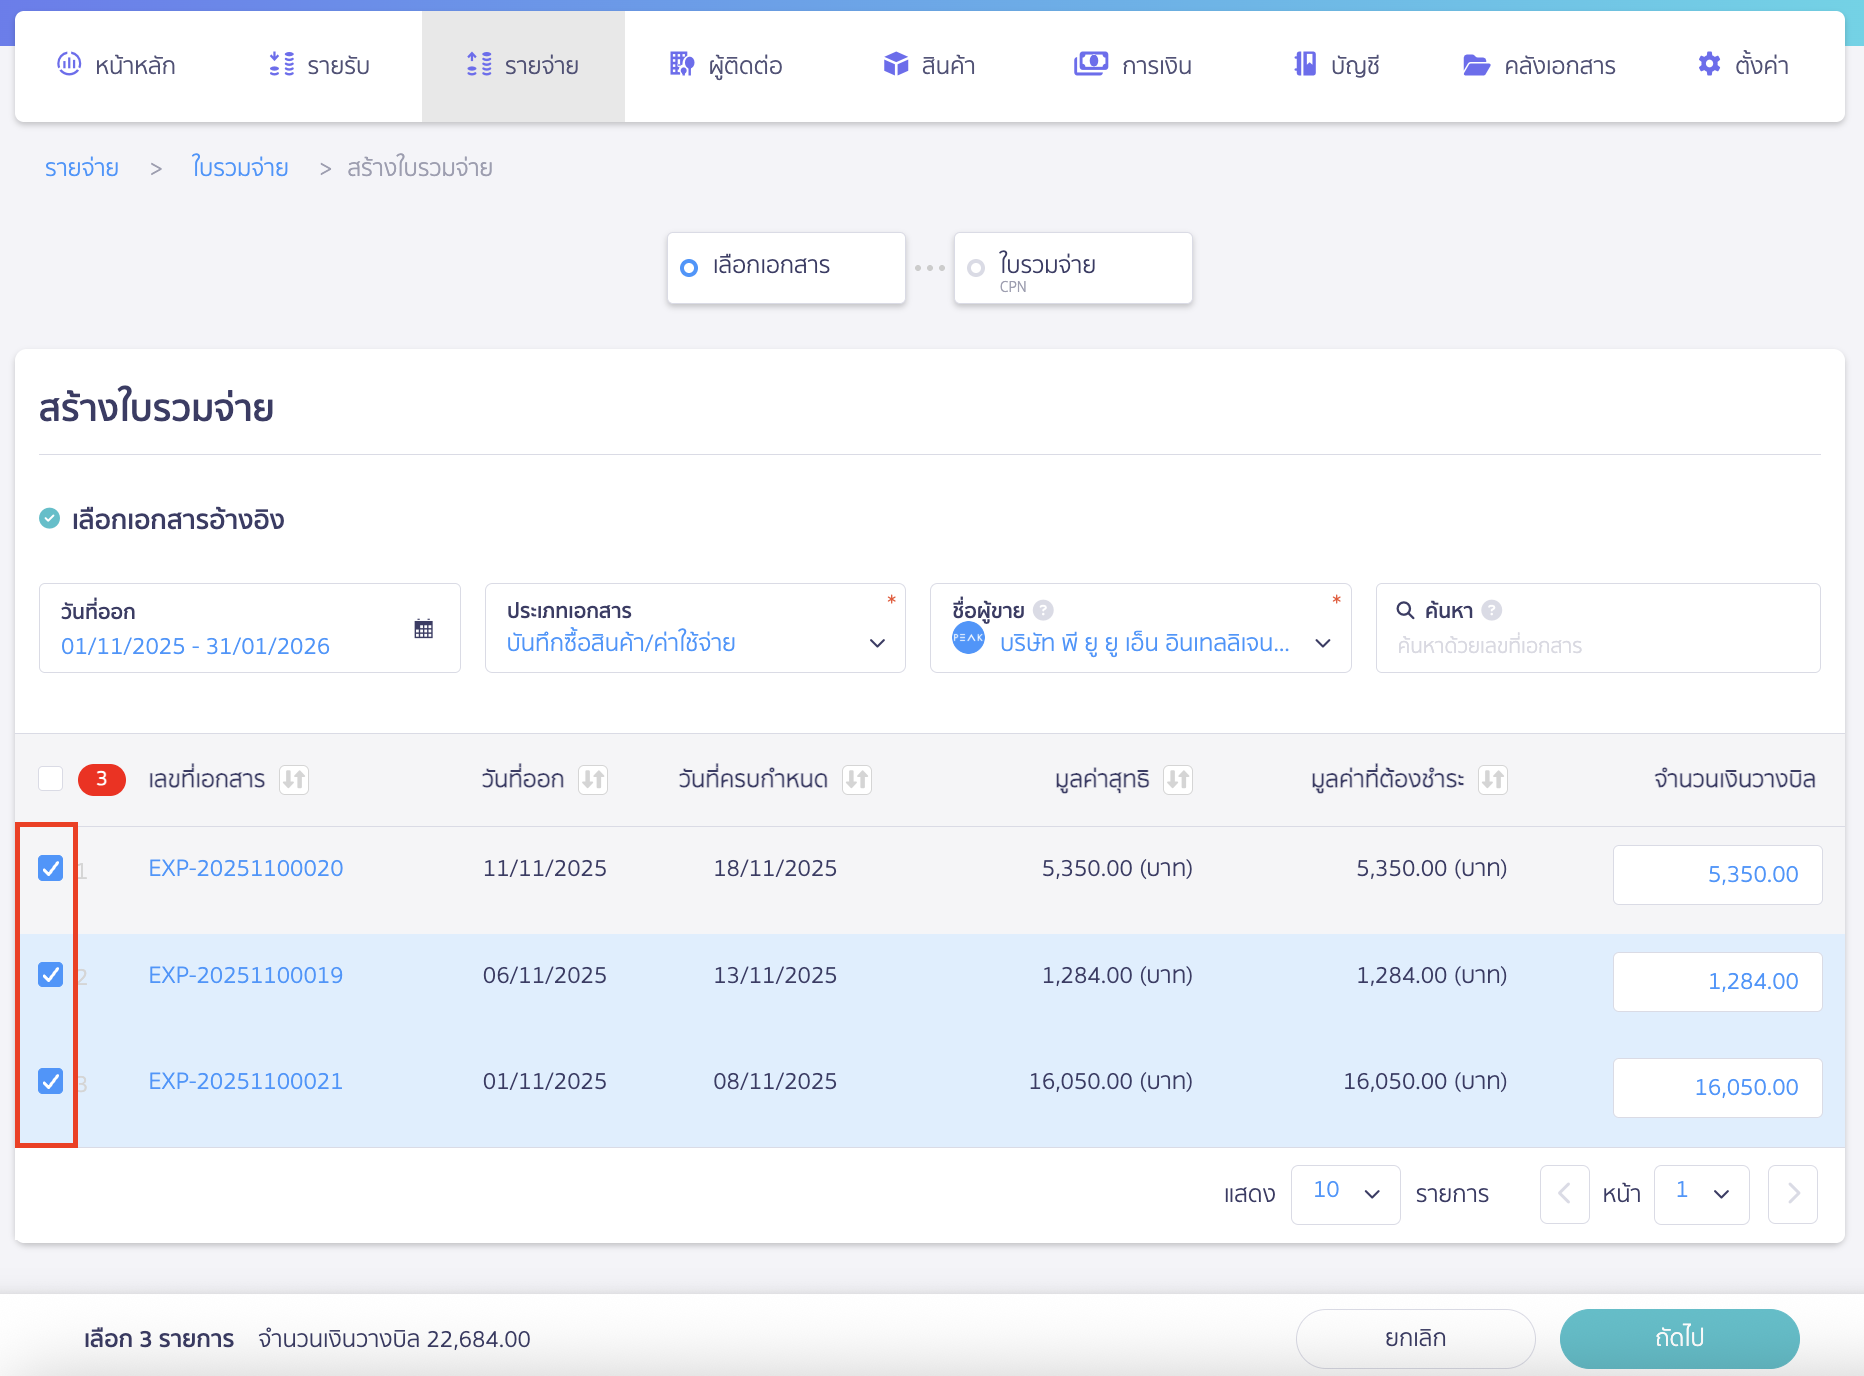This screenshot has width=1864, height=1376.
Task: Click help icon next to ชื่อผู้ขาย
Action: click(1043, 610)
